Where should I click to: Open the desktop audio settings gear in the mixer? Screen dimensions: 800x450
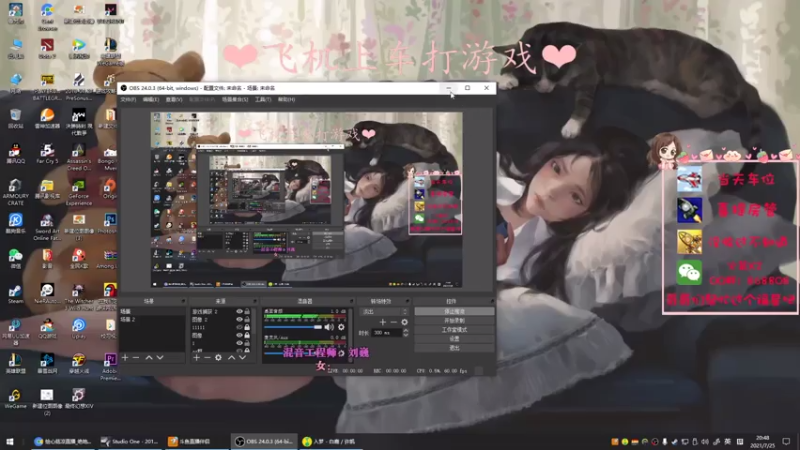click(341, 327)
